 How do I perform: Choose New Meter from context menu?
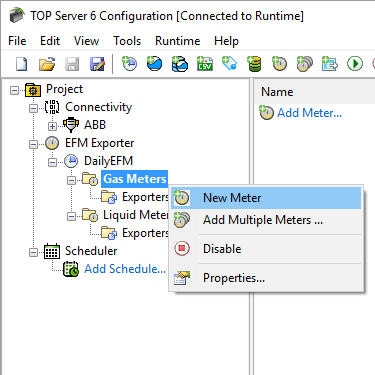[266, 198]
